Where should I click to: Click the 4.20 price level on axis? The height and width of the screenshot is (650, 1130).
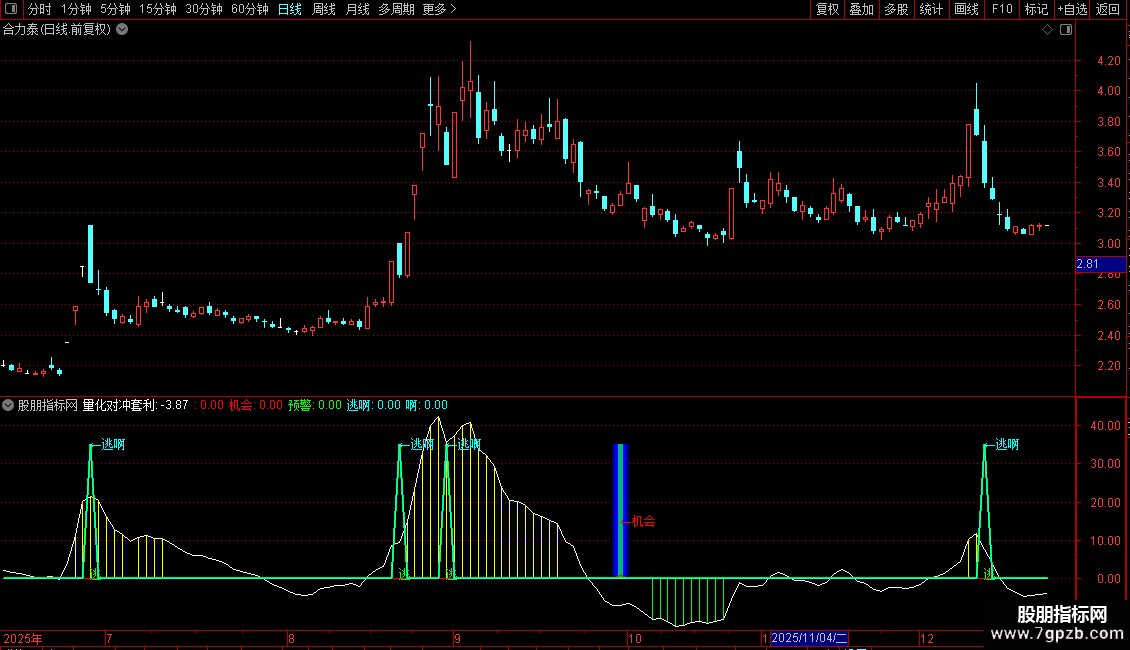coord(1108,61)
